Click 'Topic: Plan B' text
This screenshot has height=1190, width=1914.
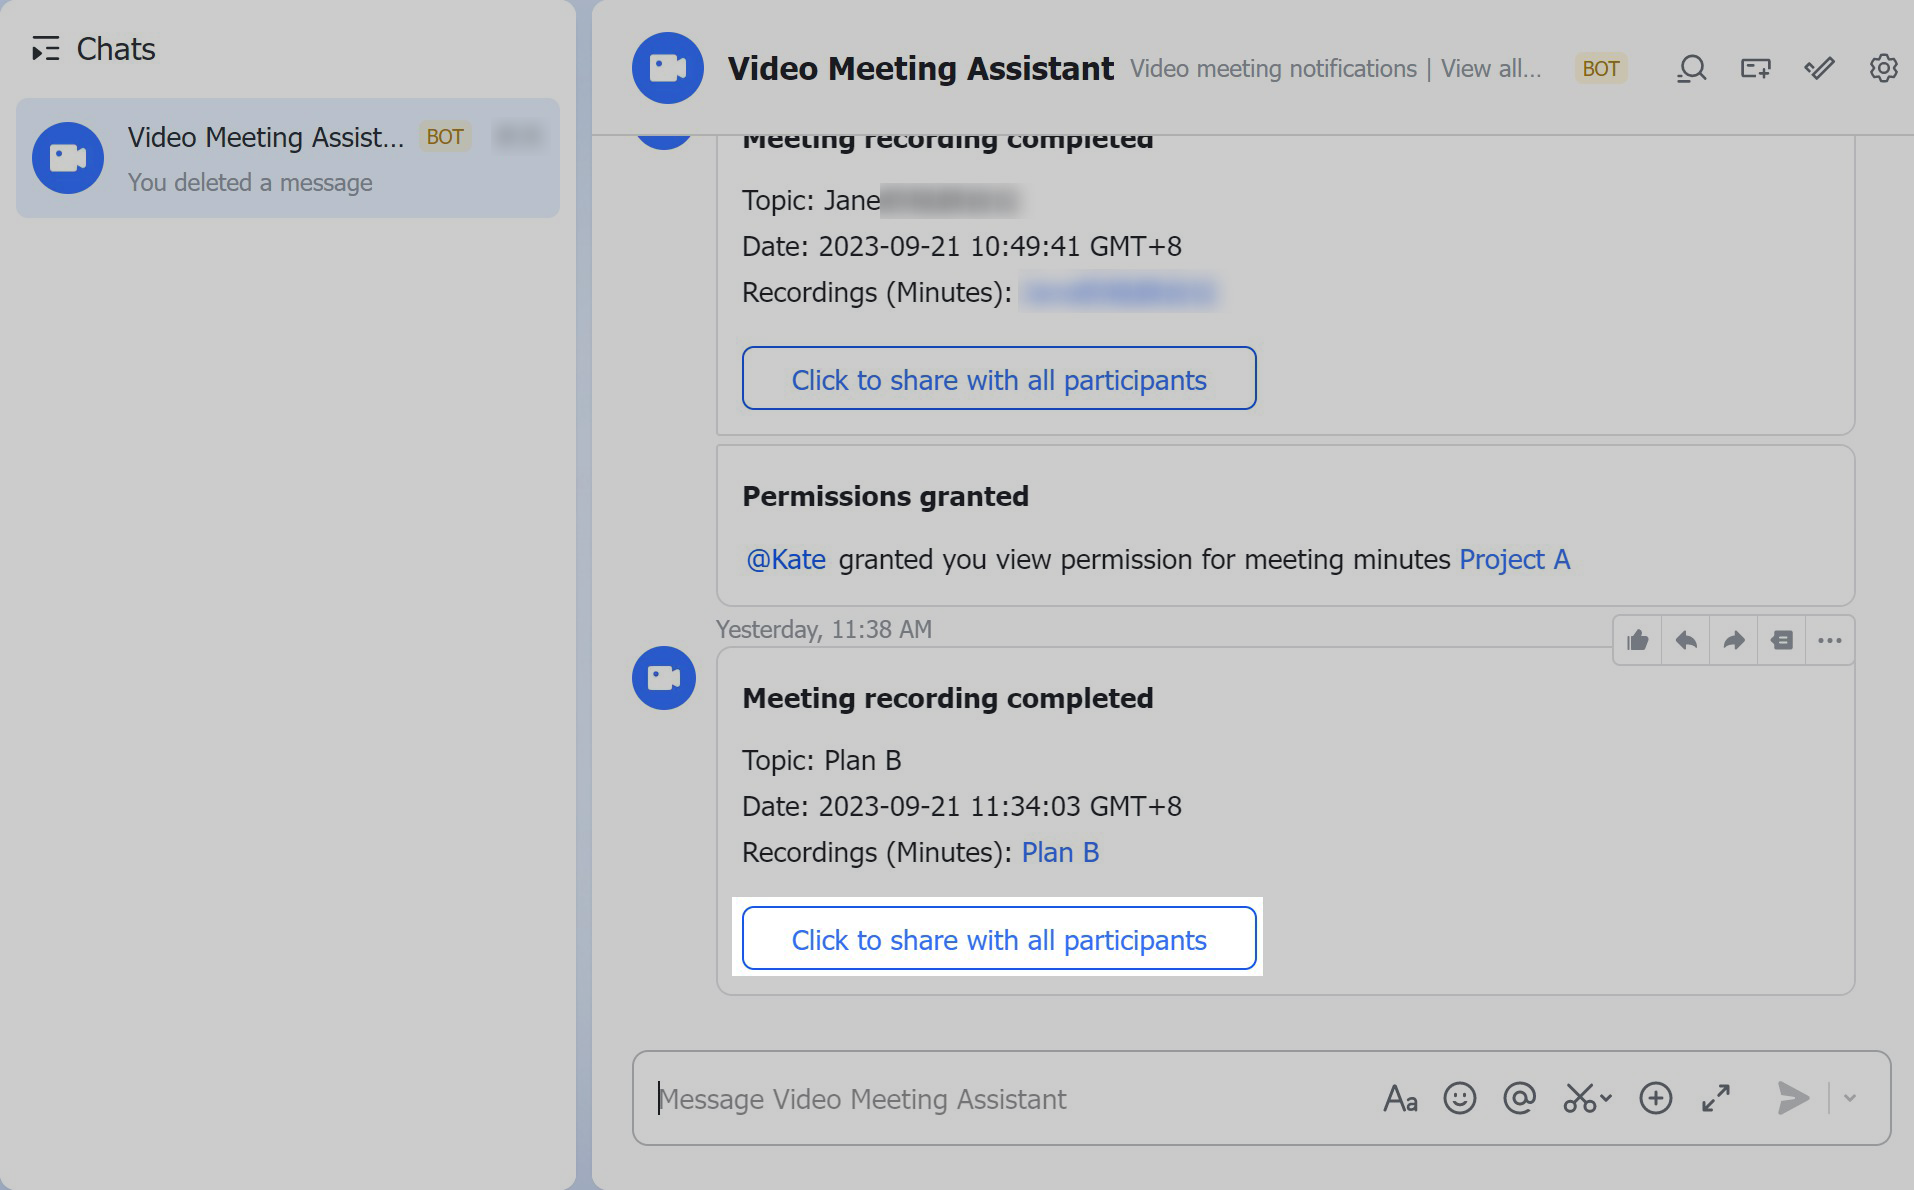821,760
